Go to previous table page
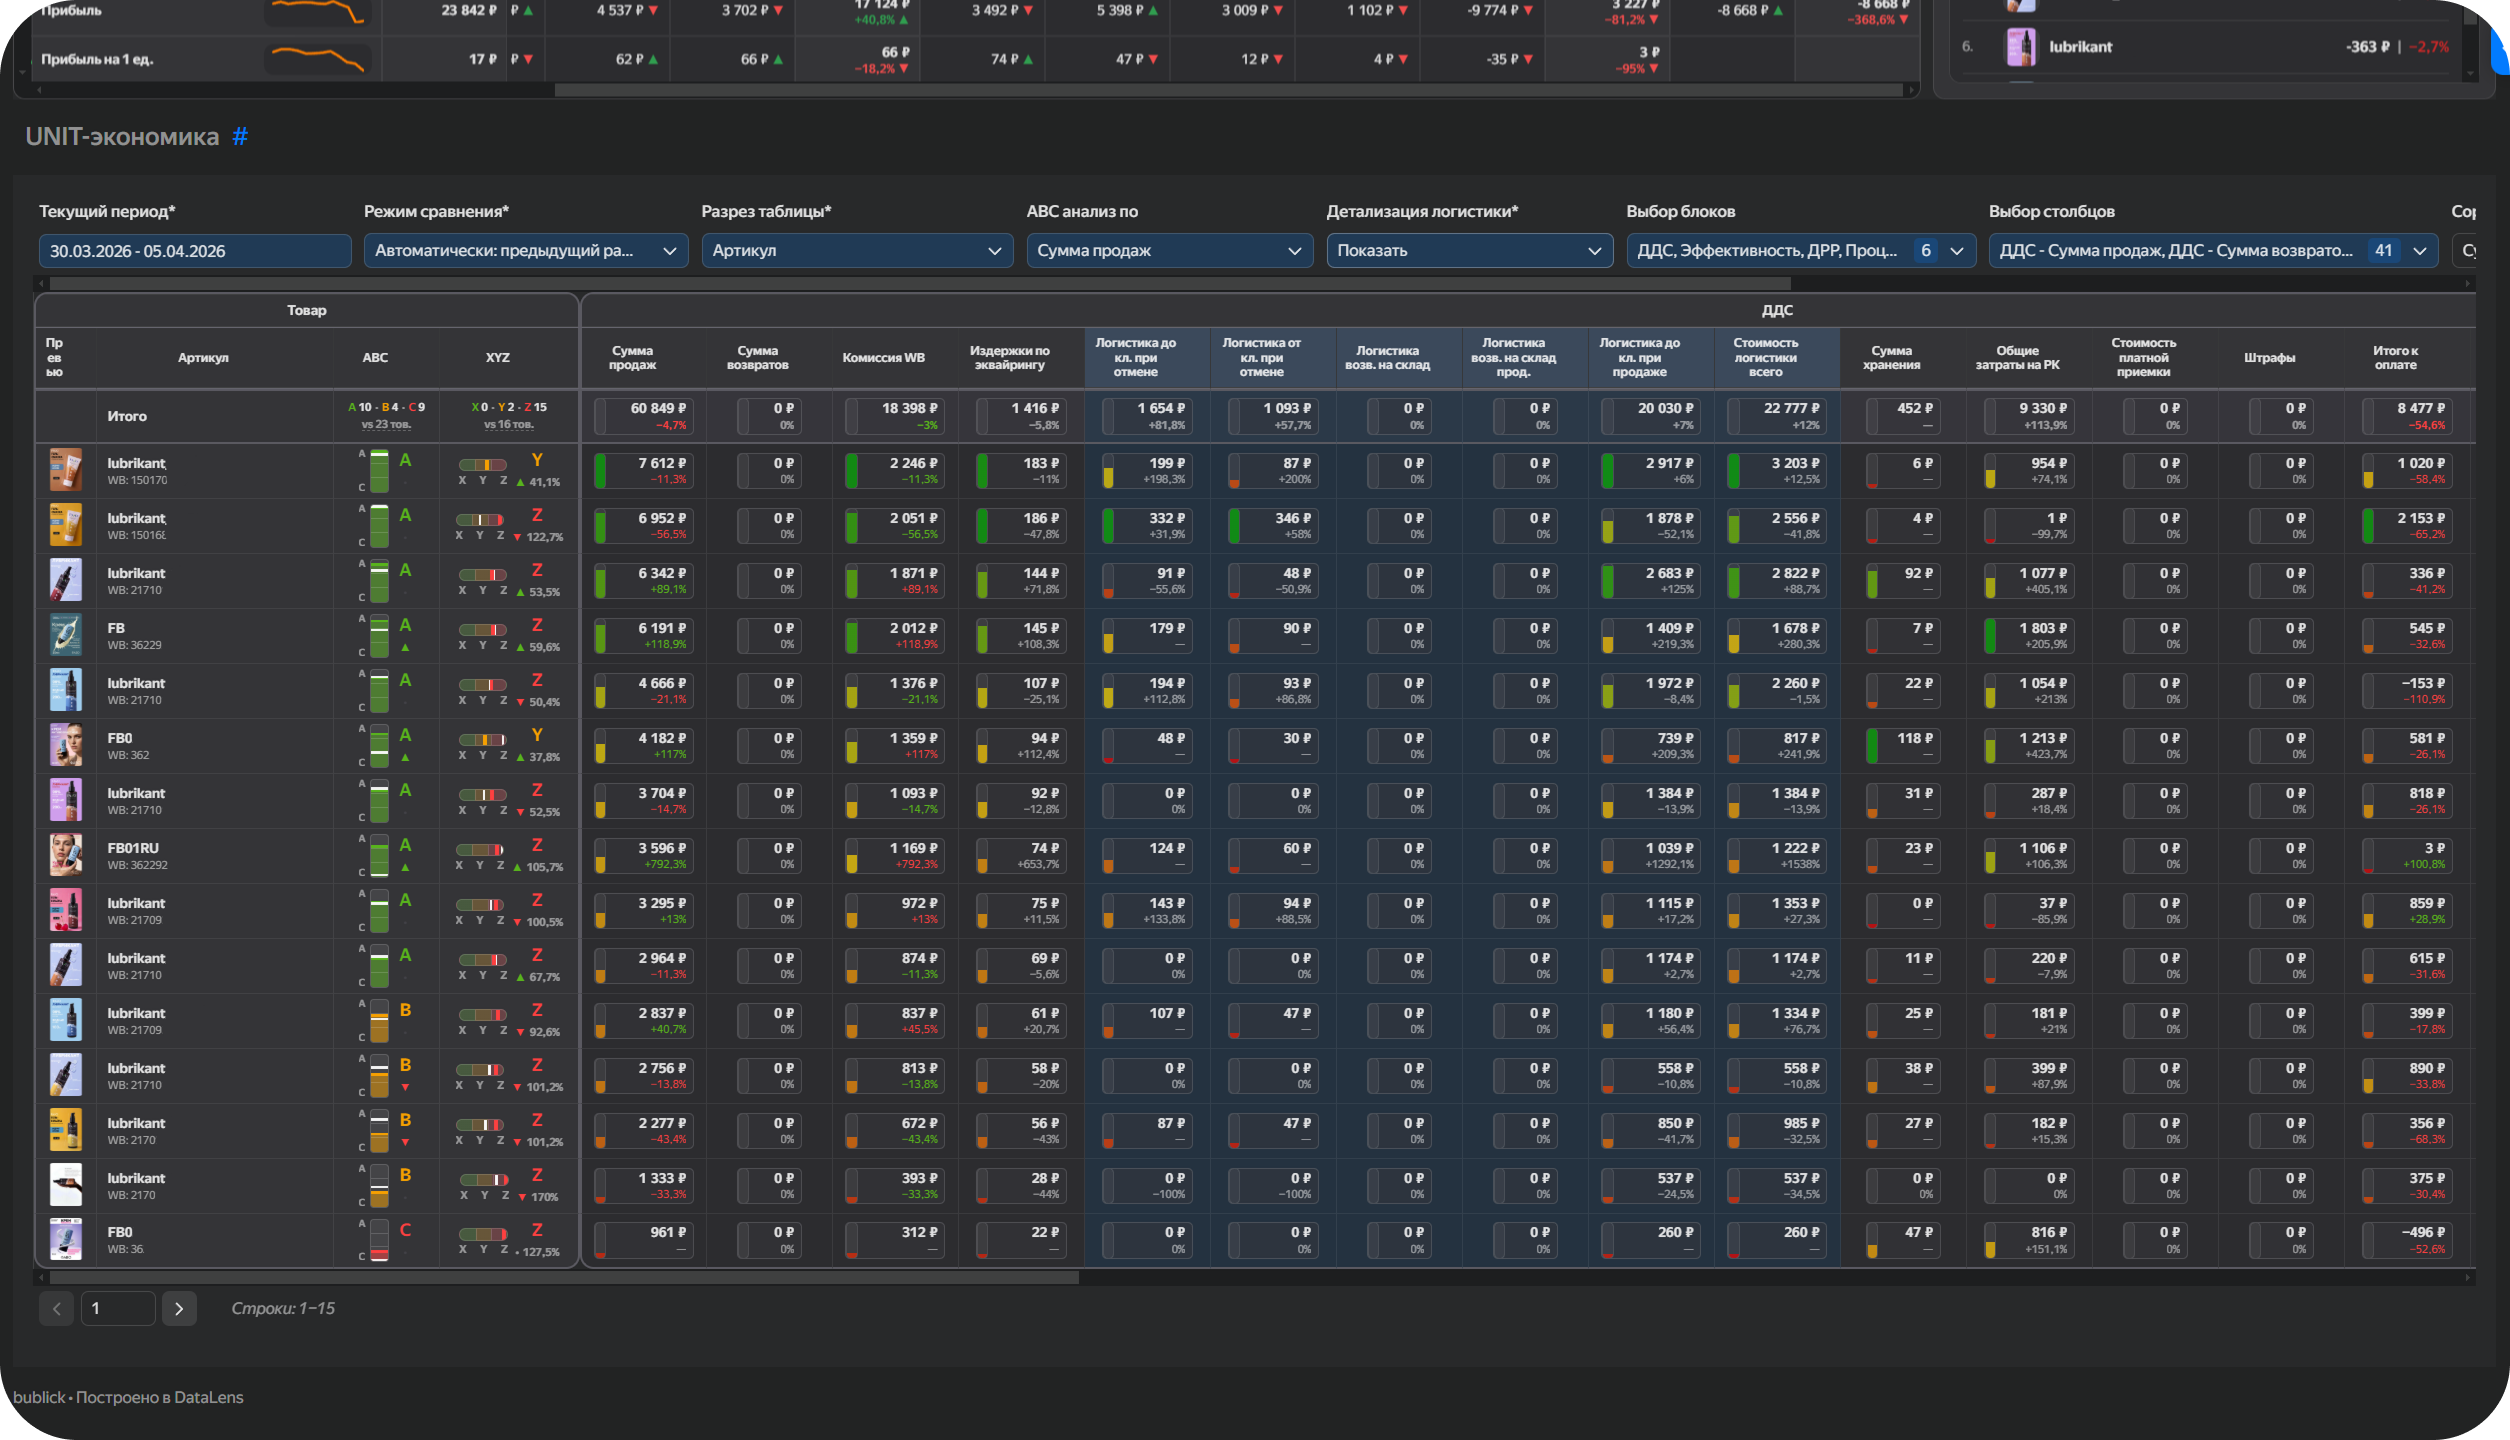Image resolution: width=2510 pixels, height=1440 pixels. click(x=56, y=1308)
